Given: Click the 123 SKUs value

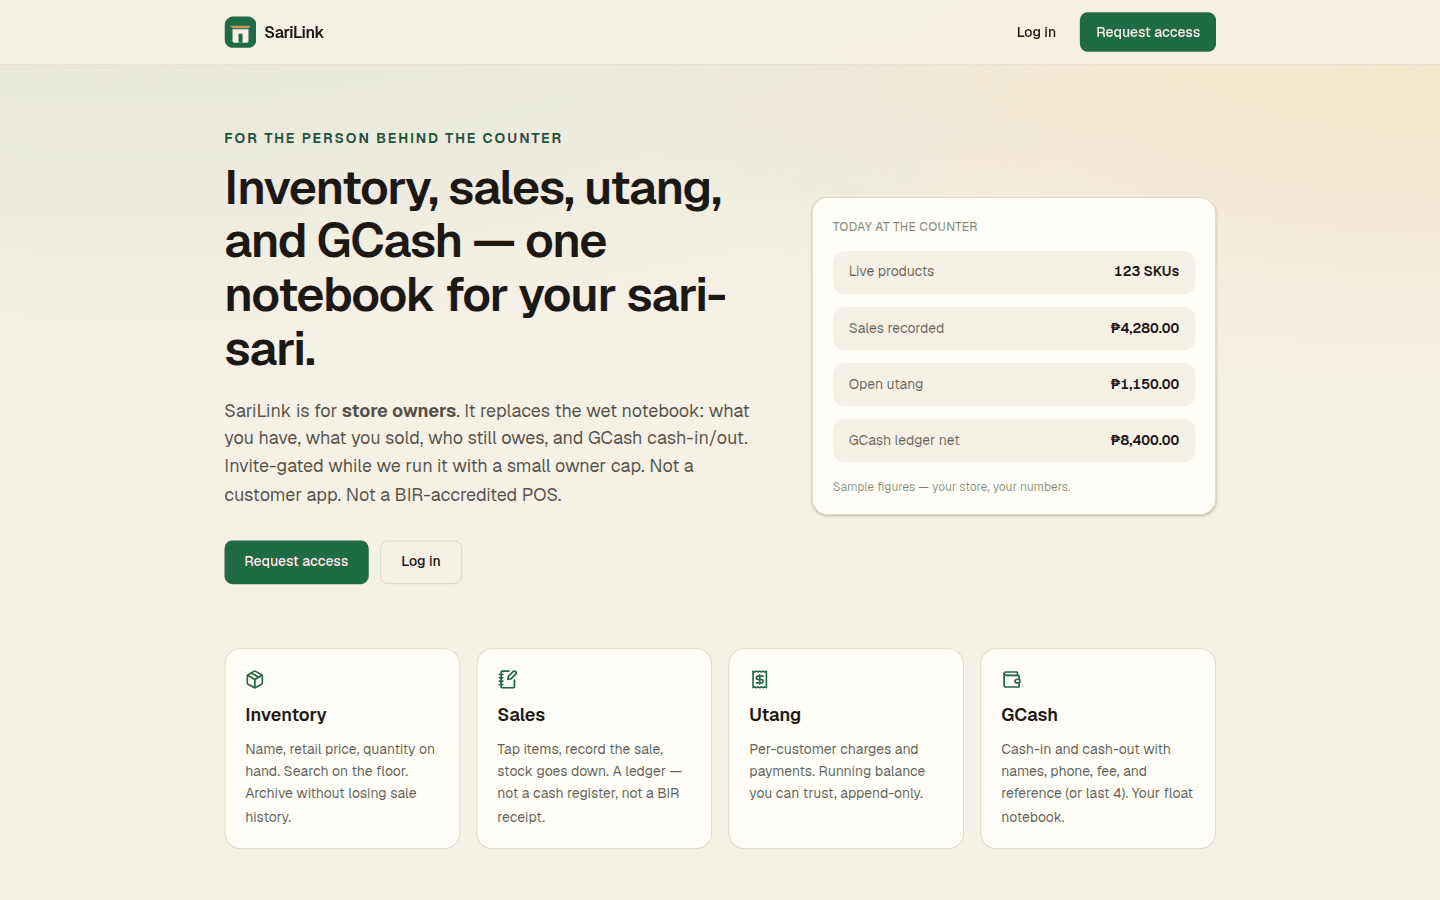Looking at the screenshot, I should pyautogui.click(x=1146, y=271).
